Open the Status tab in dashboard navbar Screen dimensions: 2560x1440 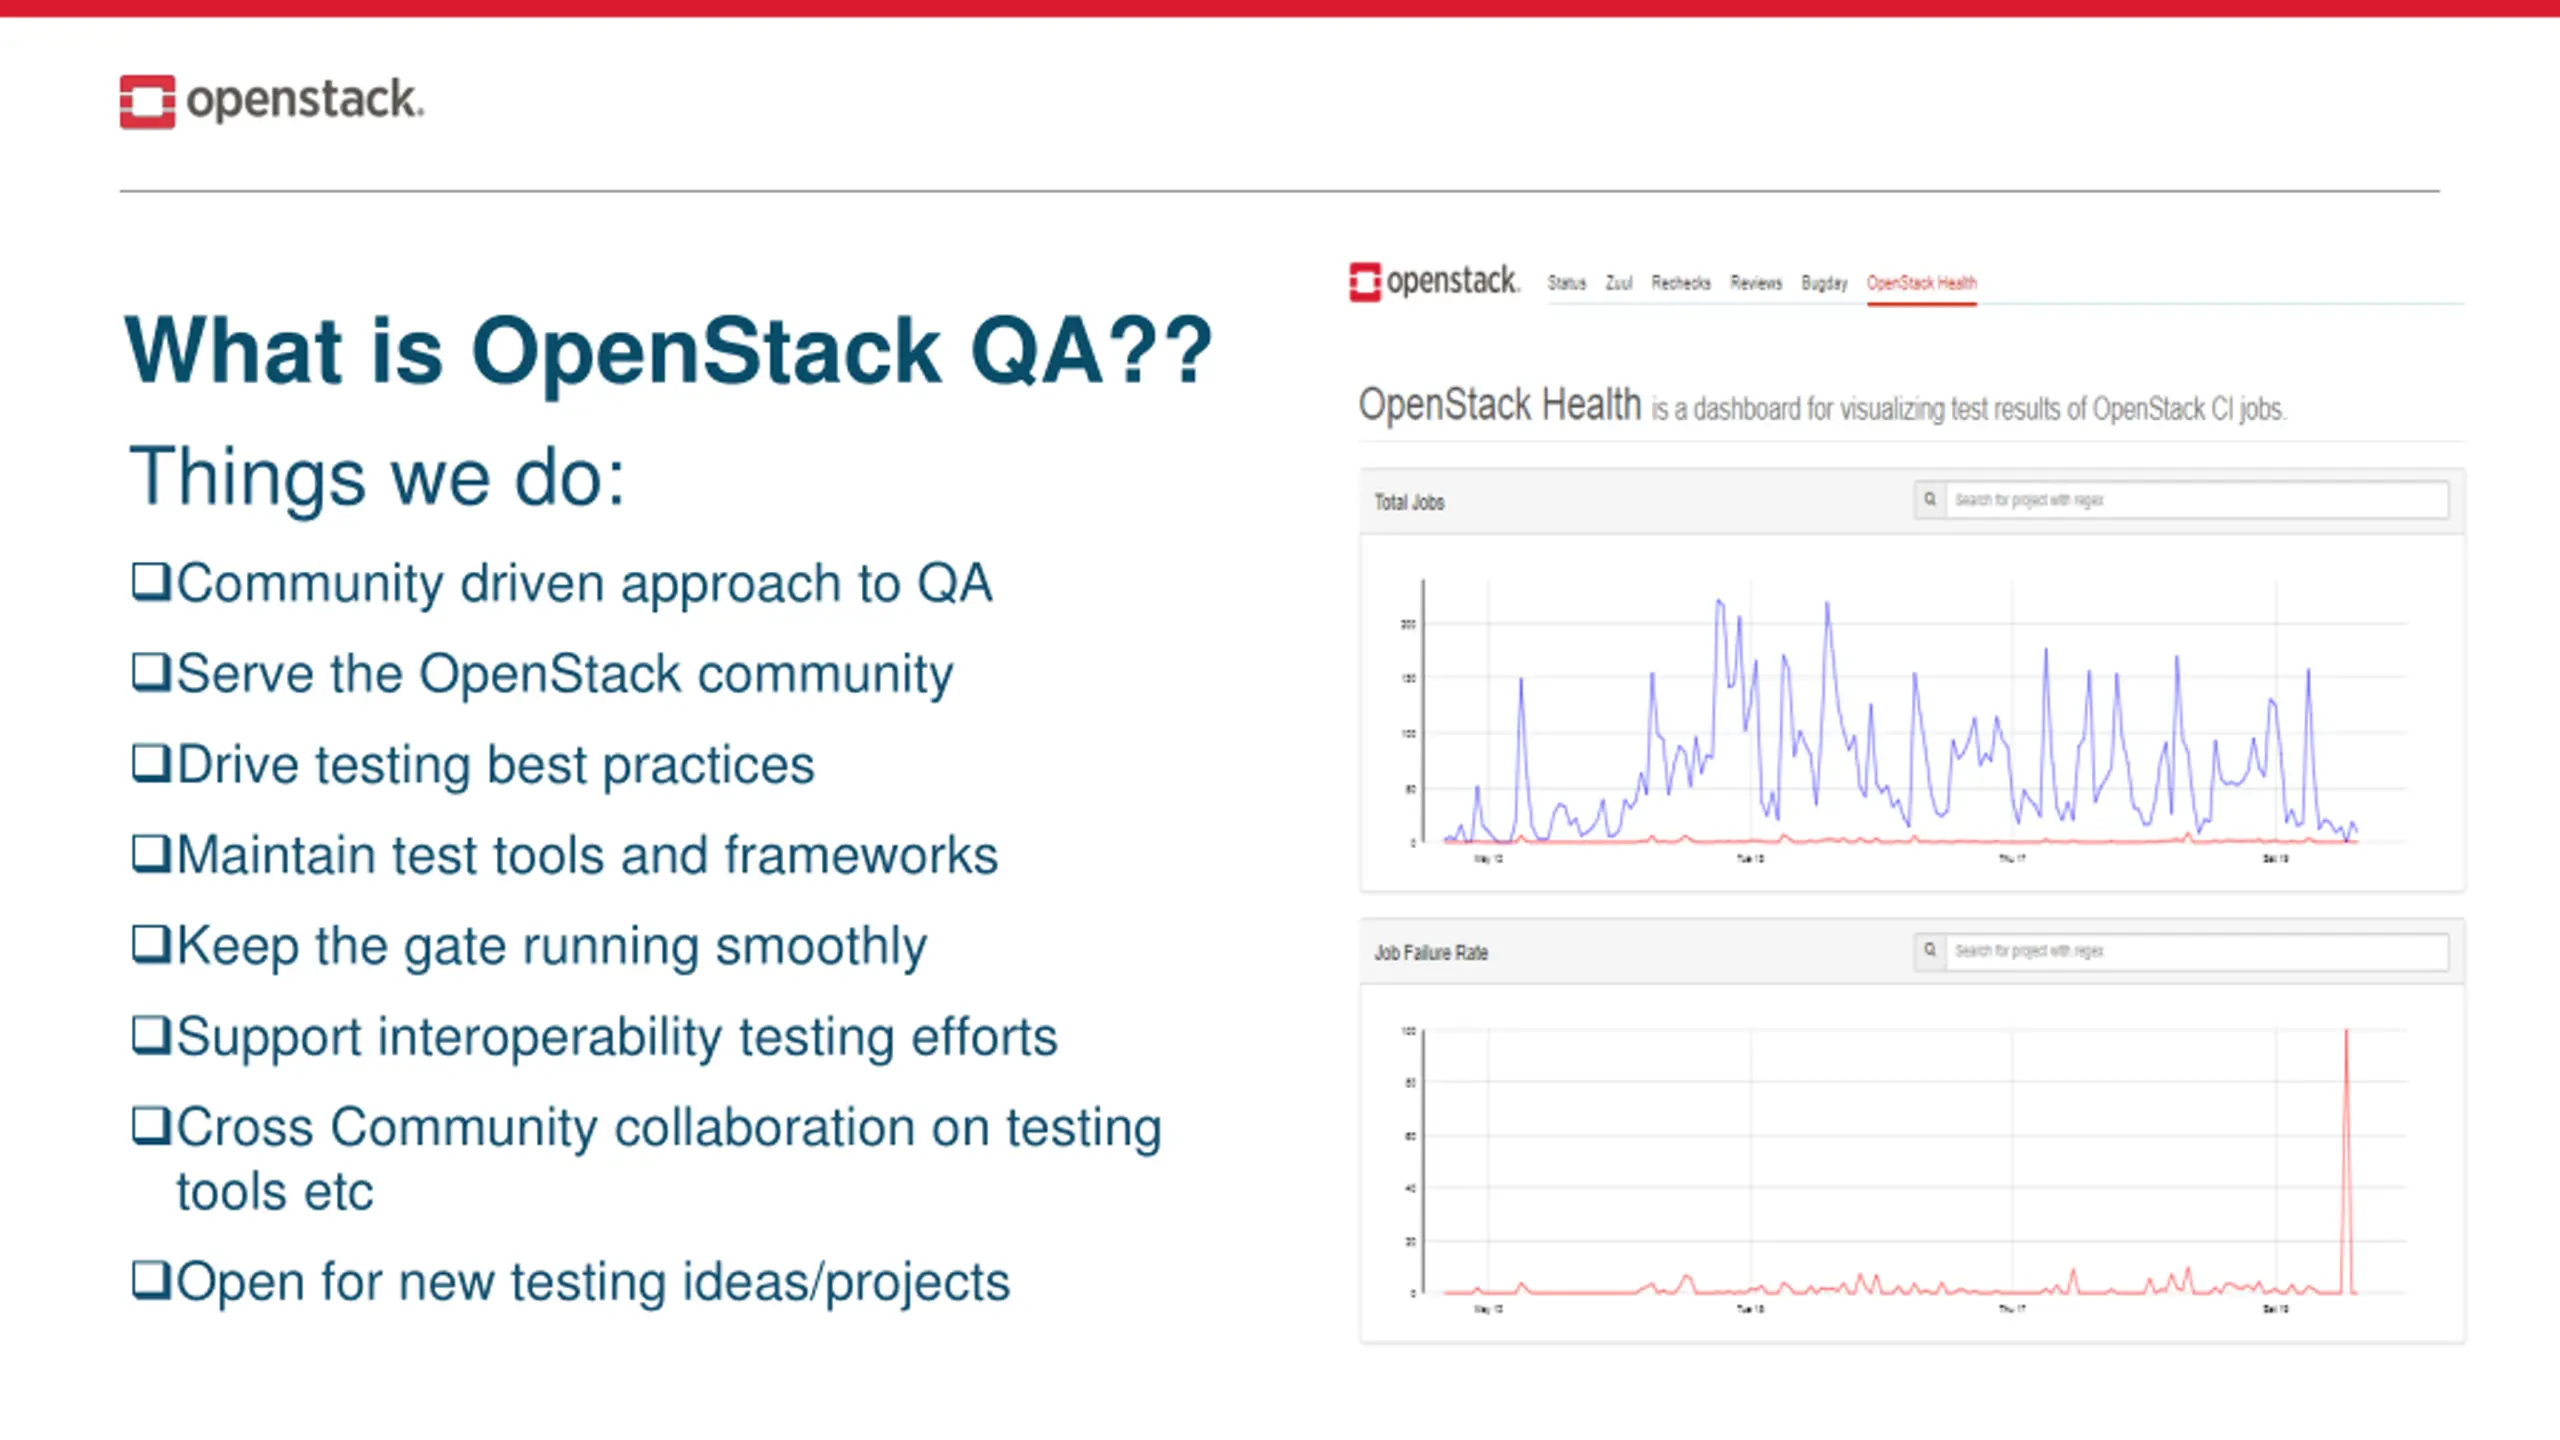1567,283
